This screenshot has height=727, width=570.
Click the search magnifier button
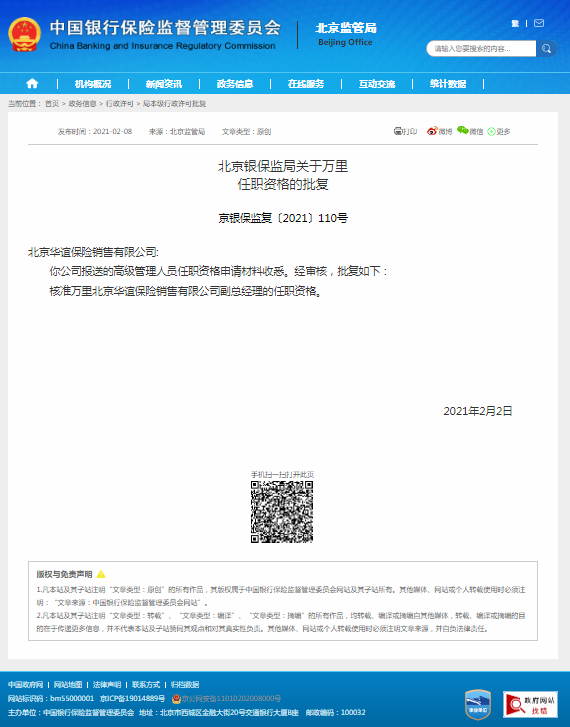pos(546,49)
